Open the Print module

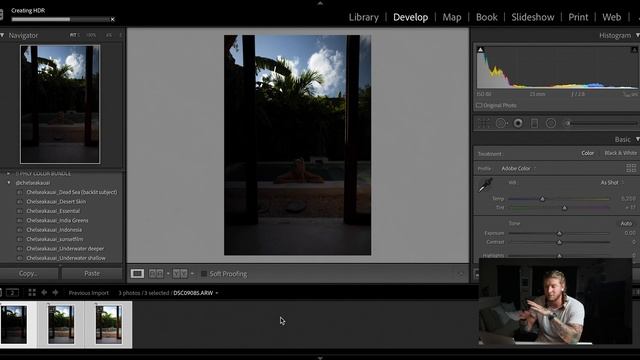(578, 17)
